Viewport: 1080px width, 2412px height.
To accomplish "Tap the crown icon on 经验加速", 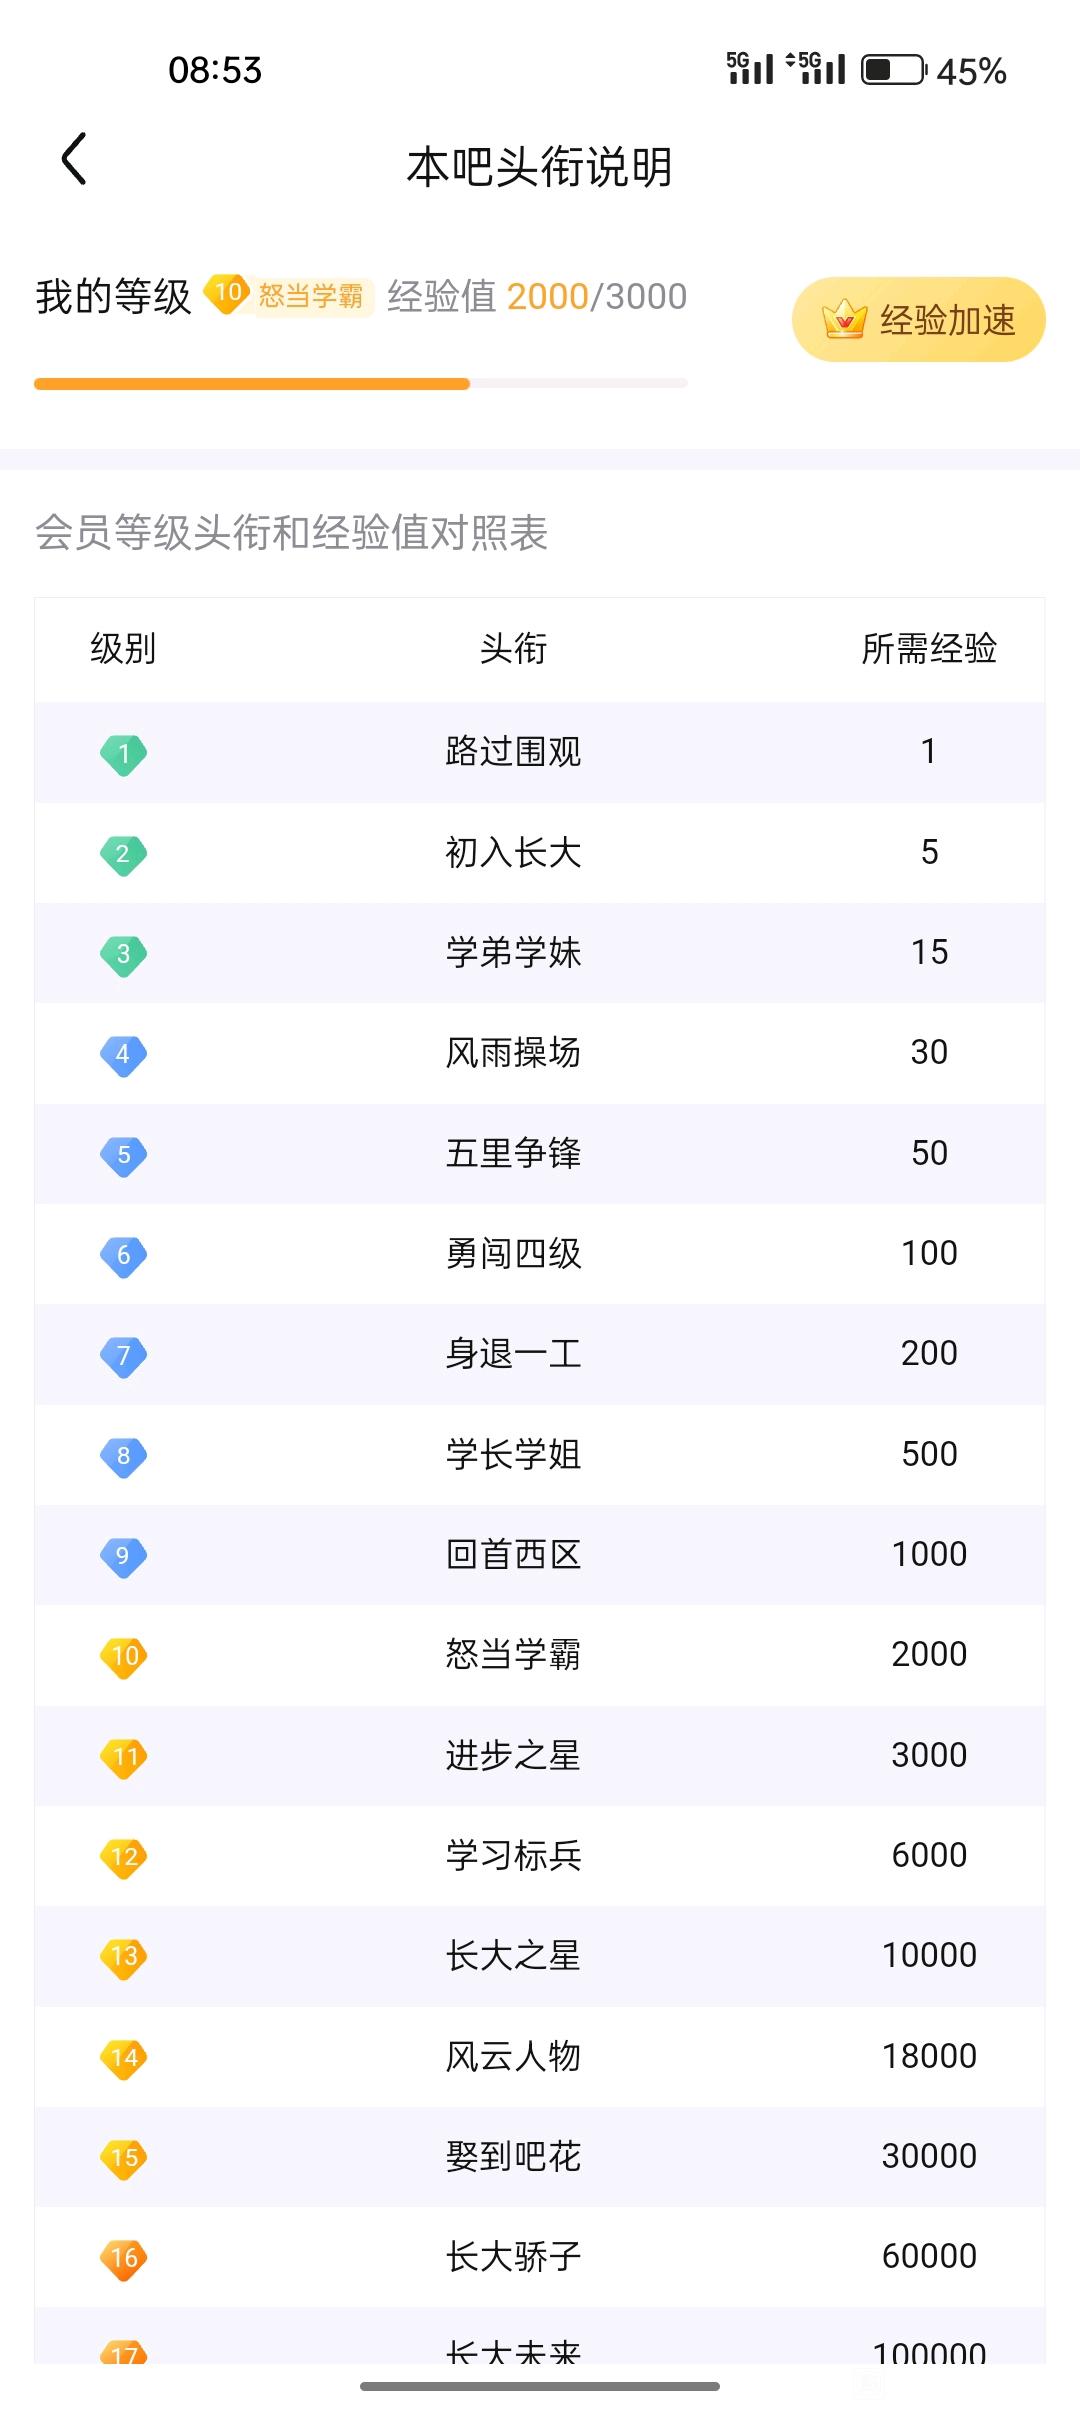I will coord(843,320).
